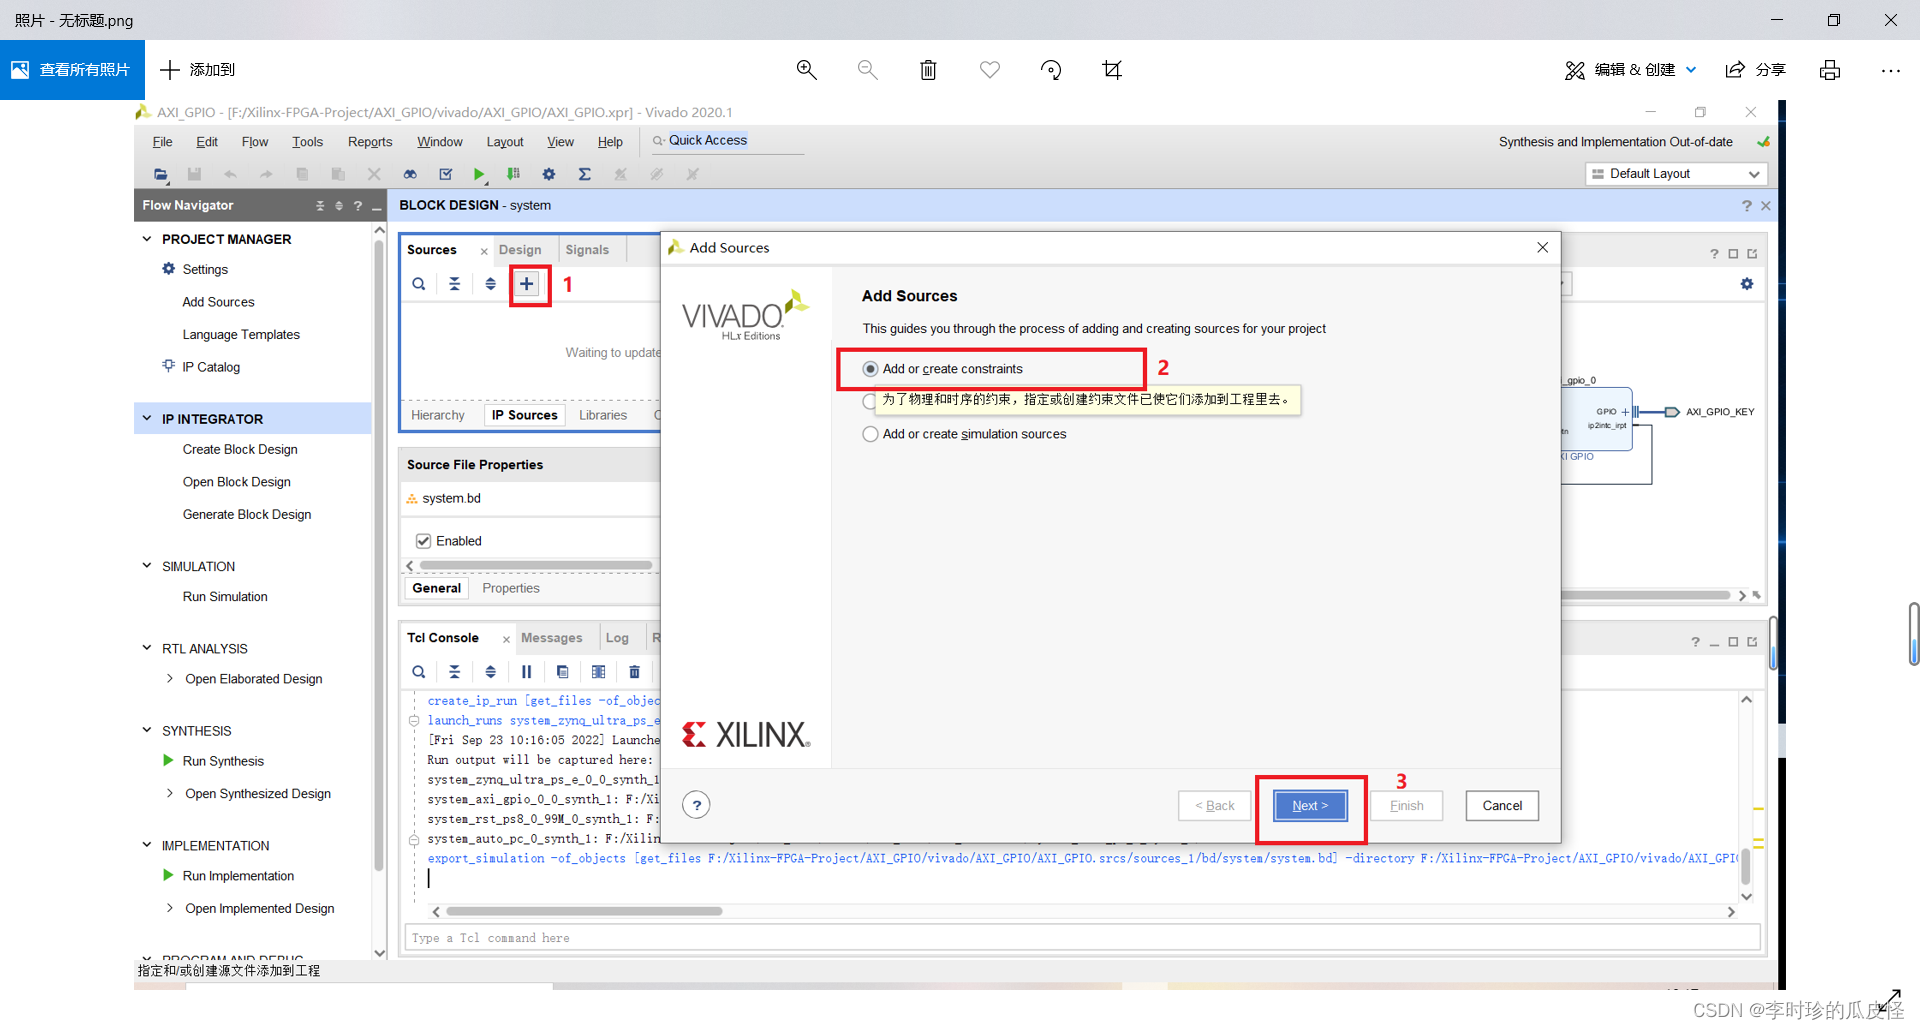The height and width of the screenshot is (1030, 1920).
Task: Switch to the Libraries tab
Action: [603, 415]
